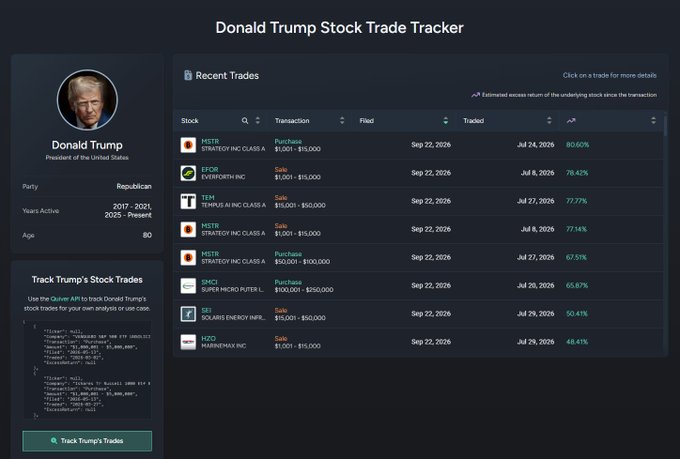Screen dimensions: 680x459
Task: Click the HZO ticker link
Action: tap(208, 339)
